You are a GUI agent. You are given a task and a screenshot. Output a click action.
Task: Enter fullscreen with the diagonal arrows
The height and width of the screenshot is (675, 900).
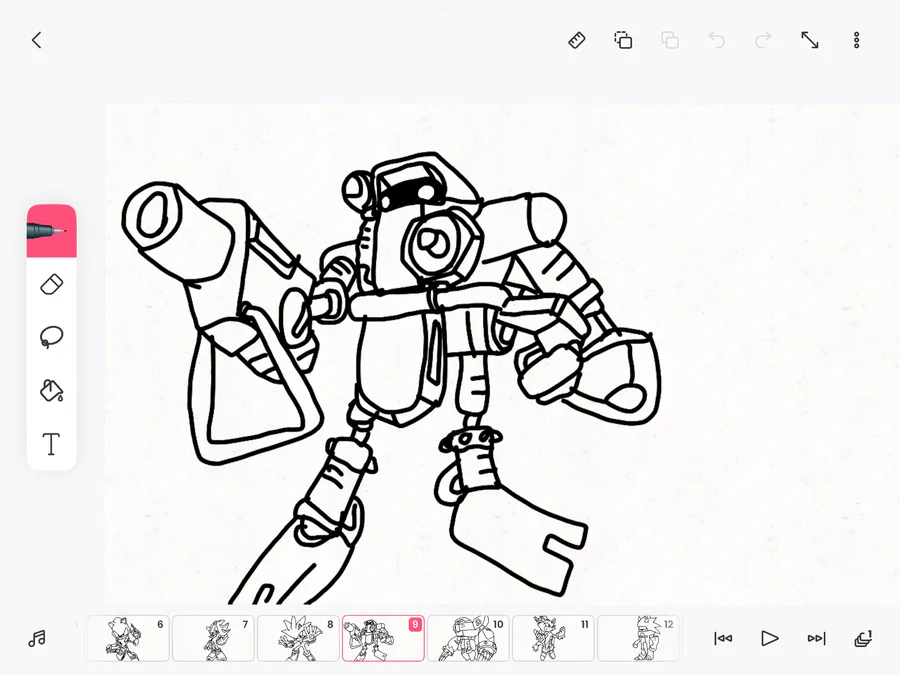tap(810, 40)
